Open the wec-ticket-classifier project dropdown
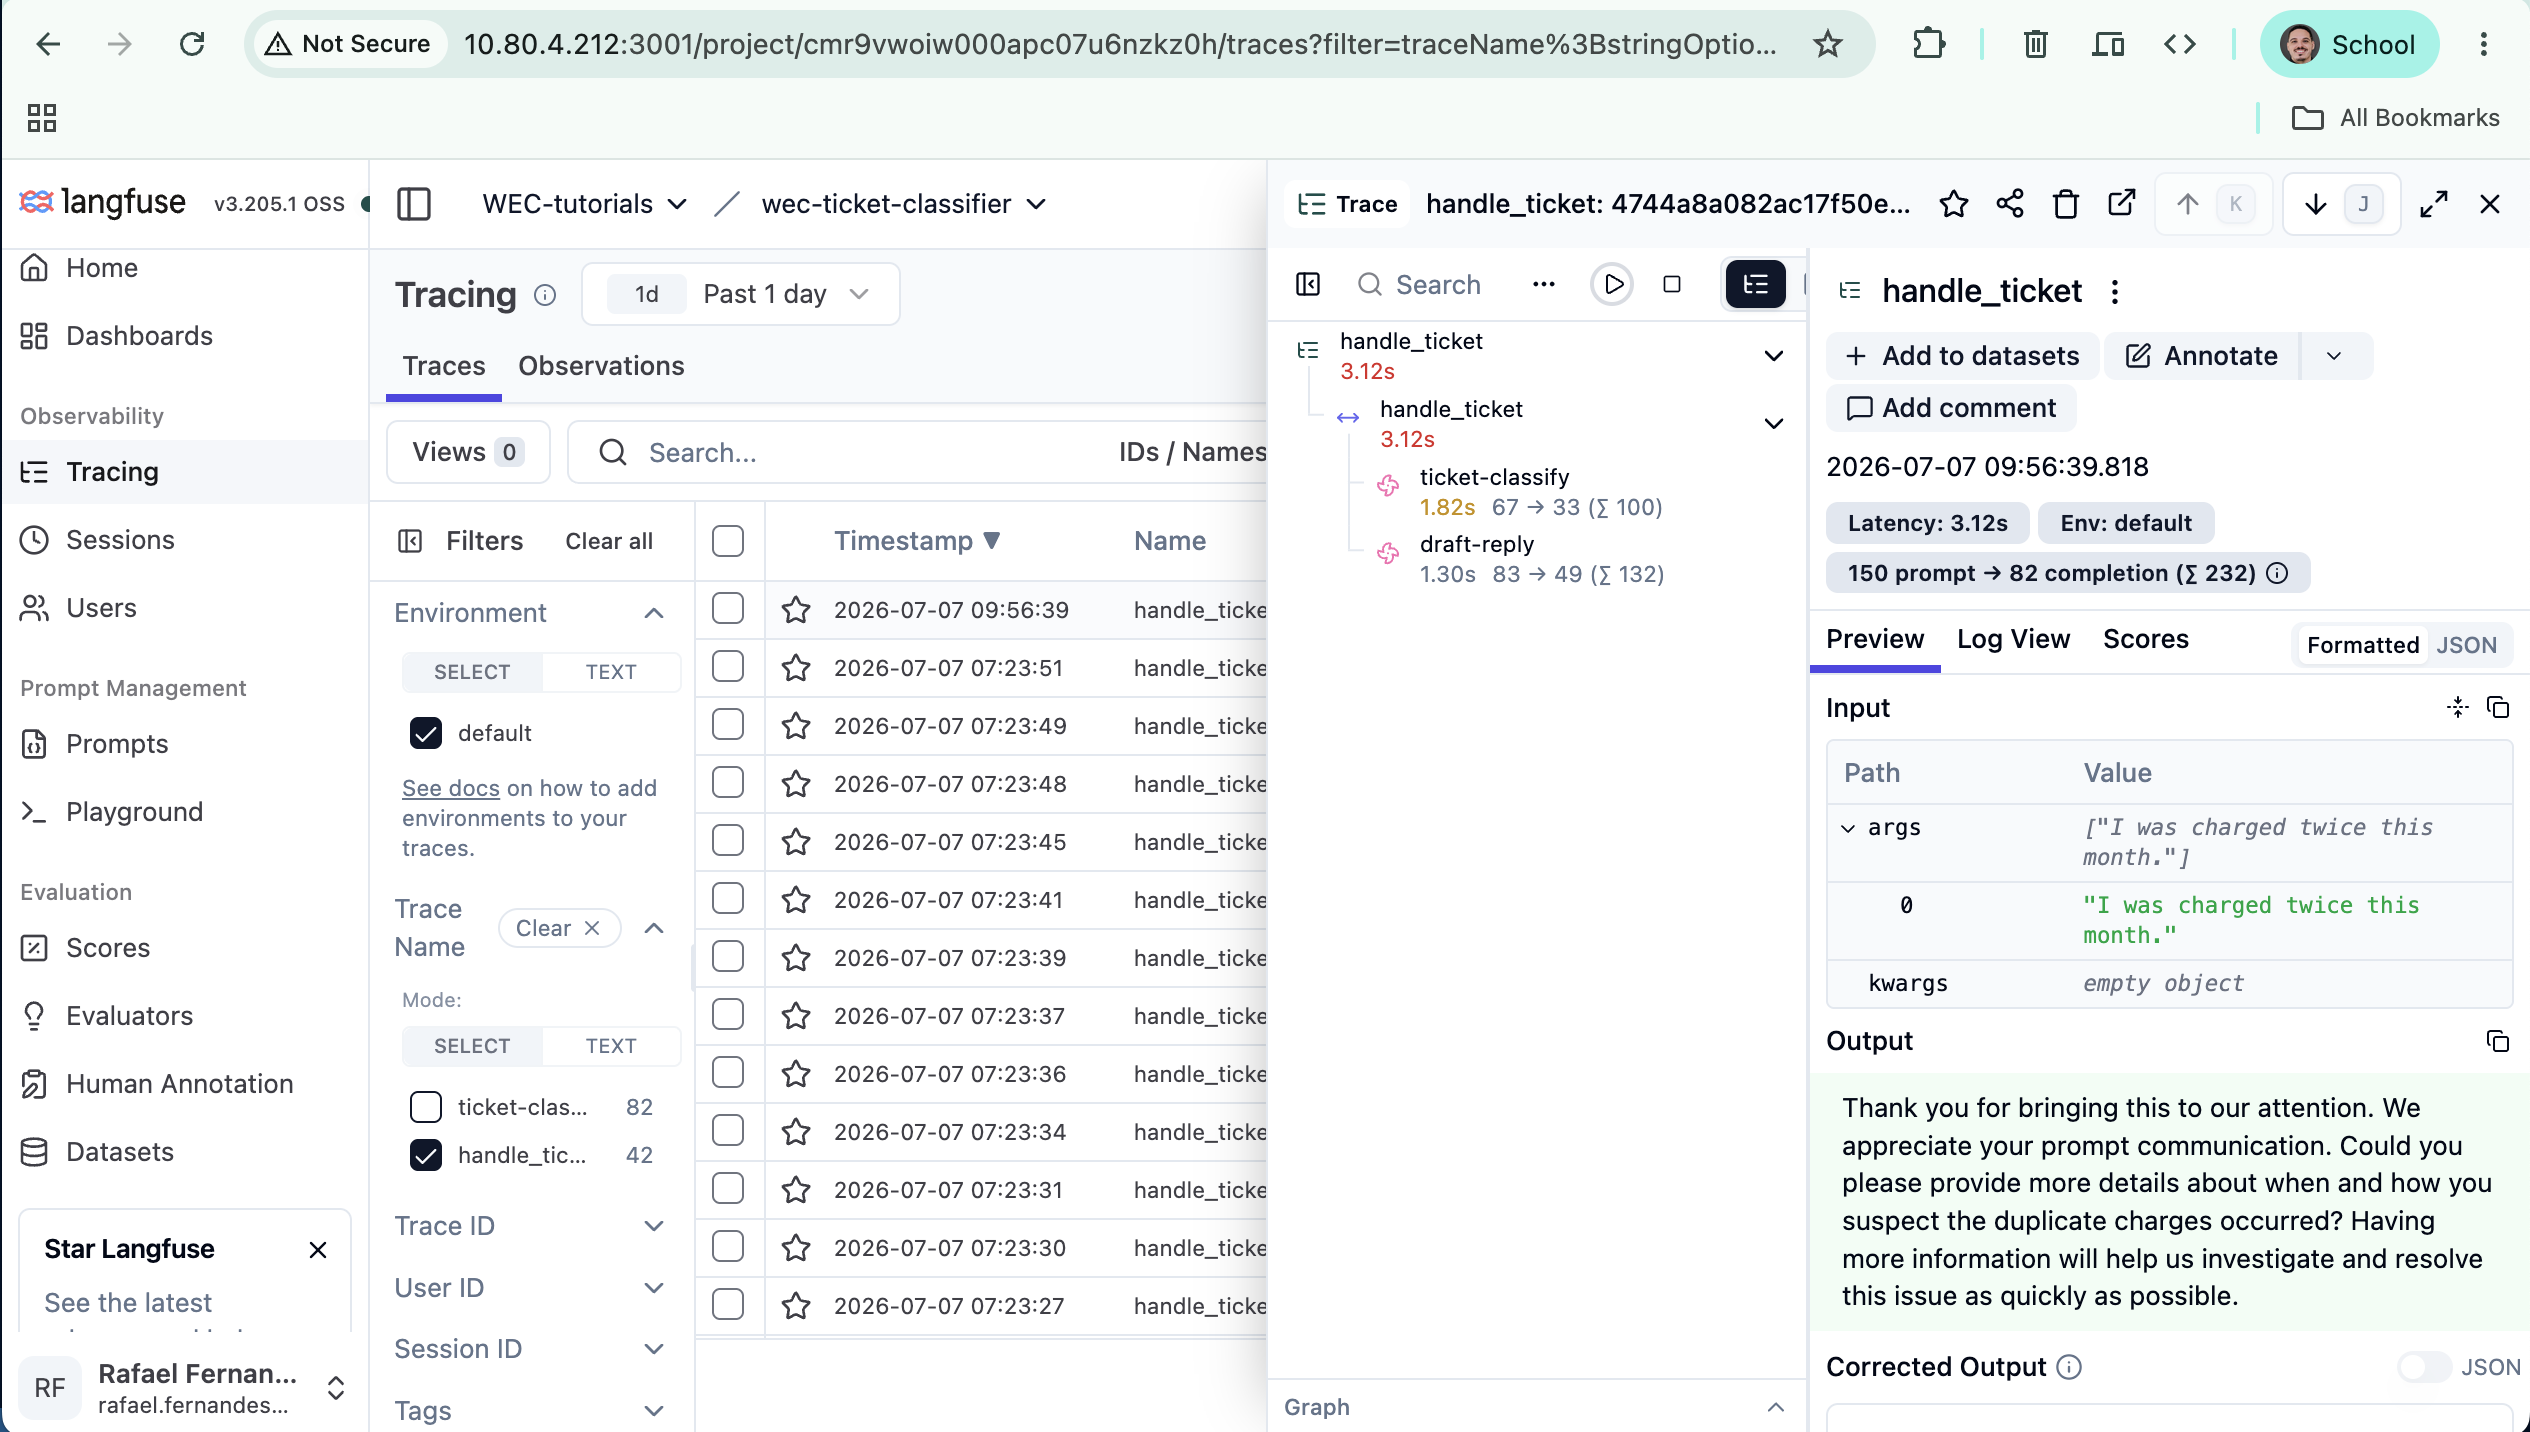The height and width of the screenshot is (1432, 2530). tap(903, 204)
